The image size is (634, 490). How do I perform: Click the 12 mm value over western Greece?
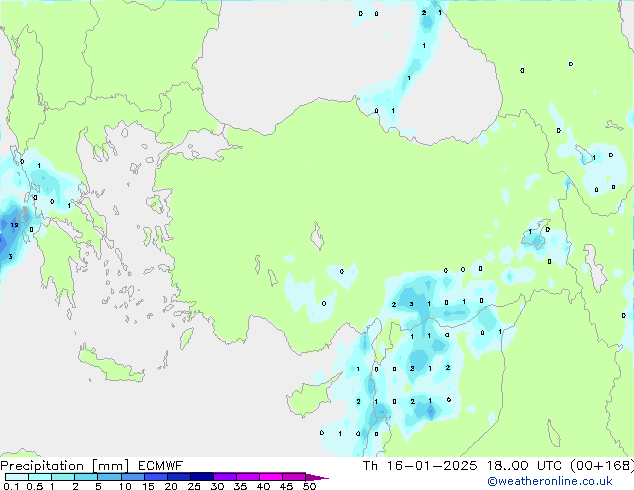point(14,225)
